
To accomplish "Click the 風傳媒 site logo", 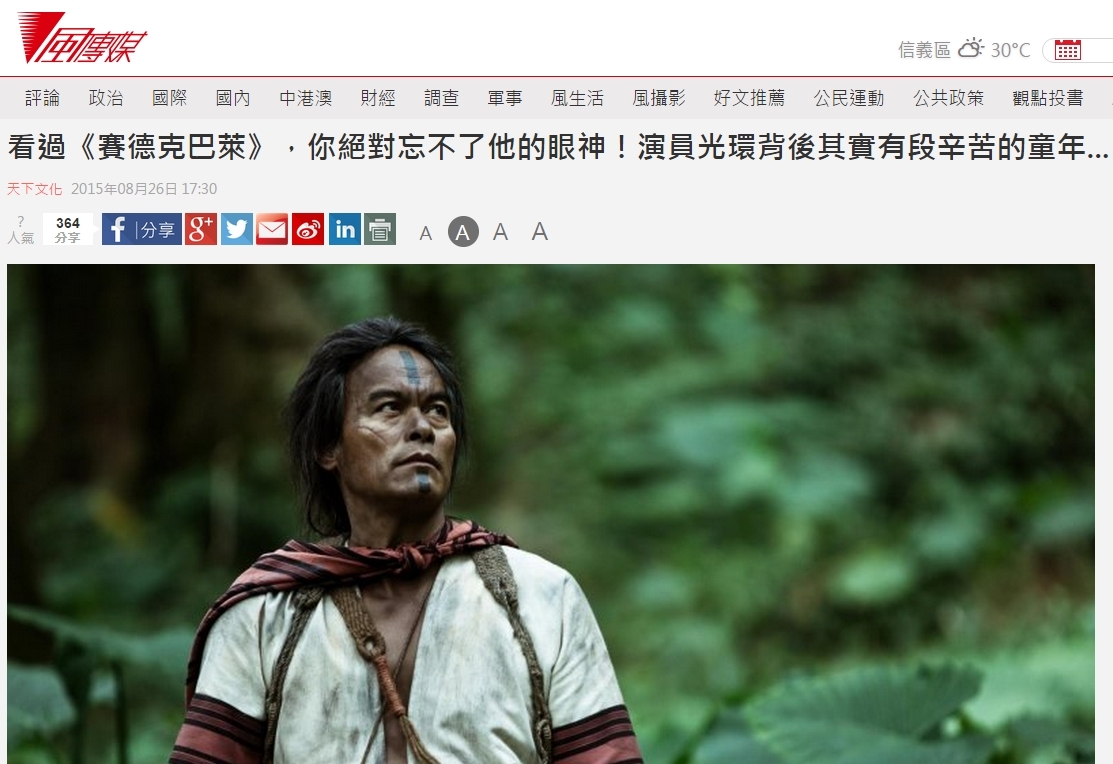I will (x=82, y=38).
